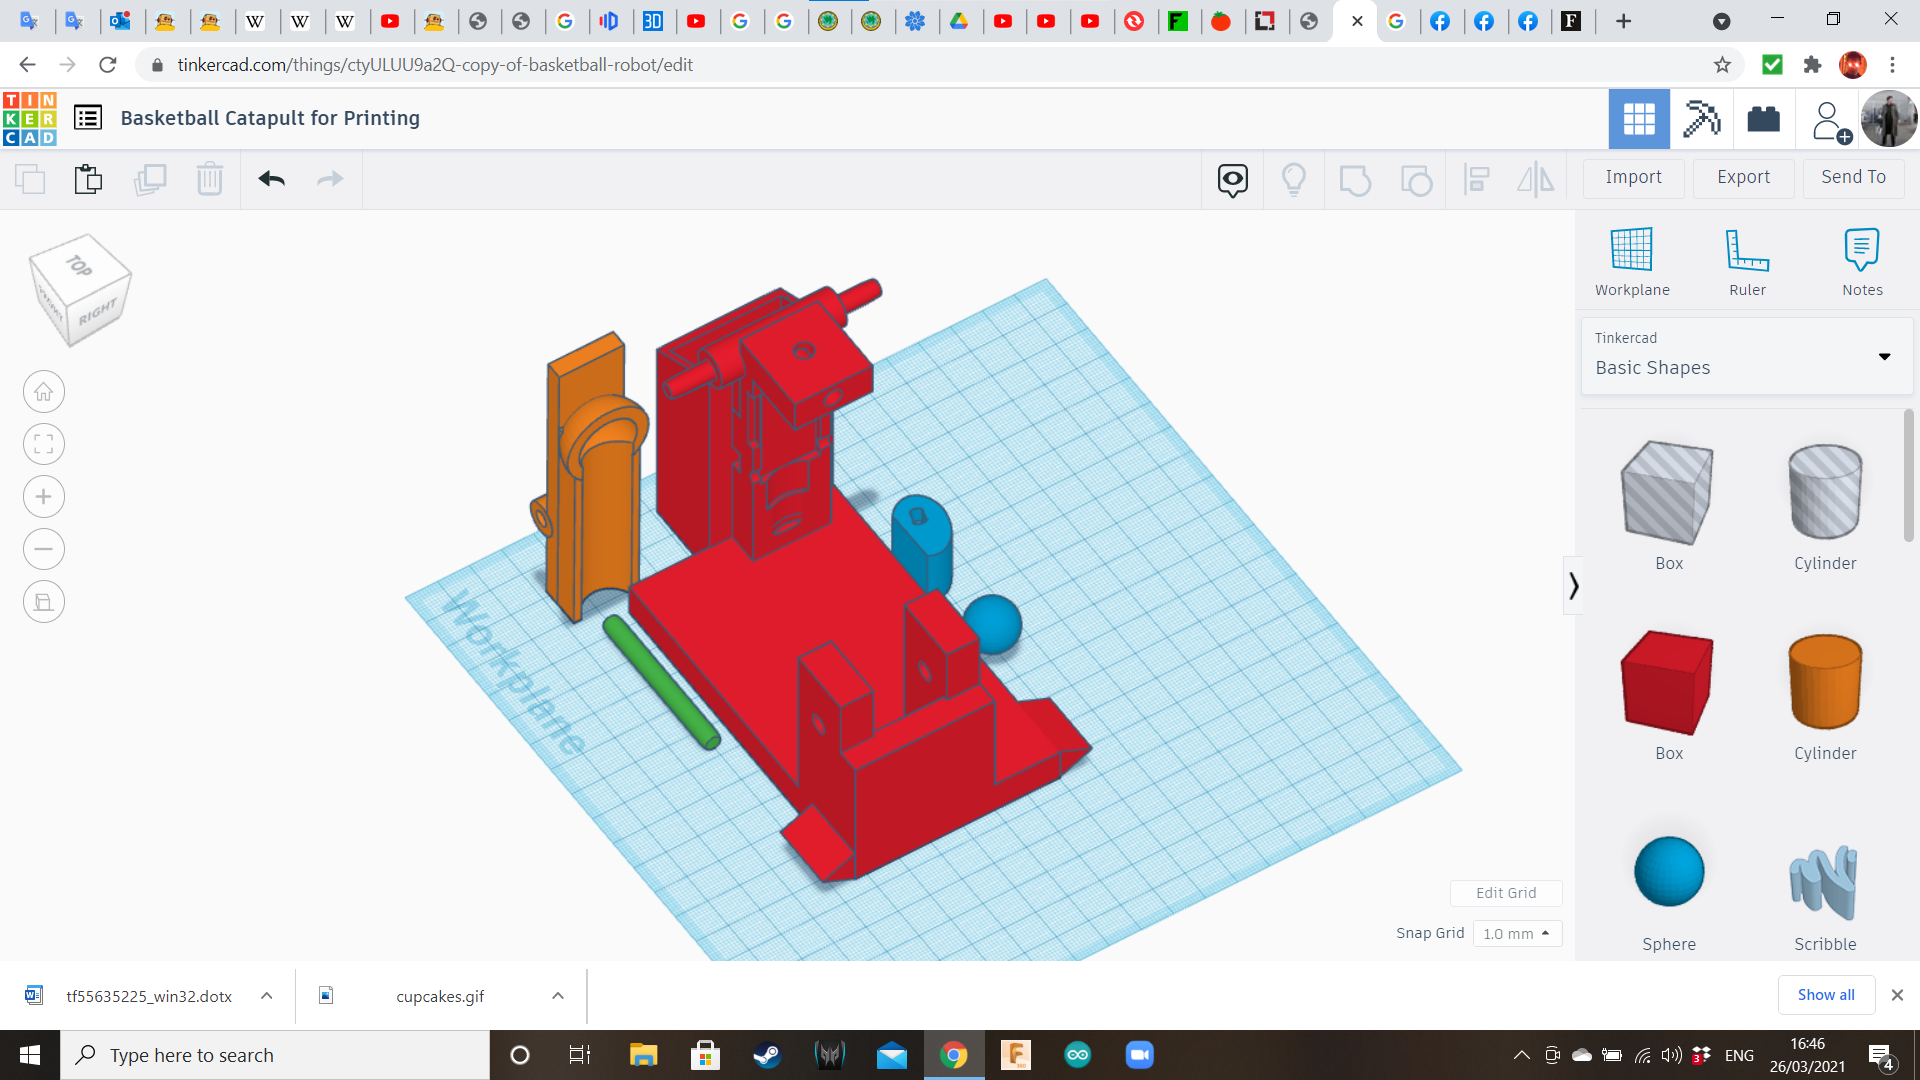Select the Mirror/Flip tool
1920x1080 pixels.
(x=1536, y=179)
